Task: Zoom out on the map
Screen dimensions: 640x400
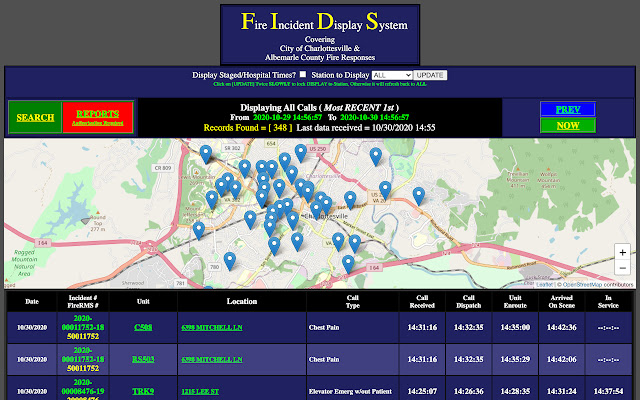Action: (x=623, y=271)
